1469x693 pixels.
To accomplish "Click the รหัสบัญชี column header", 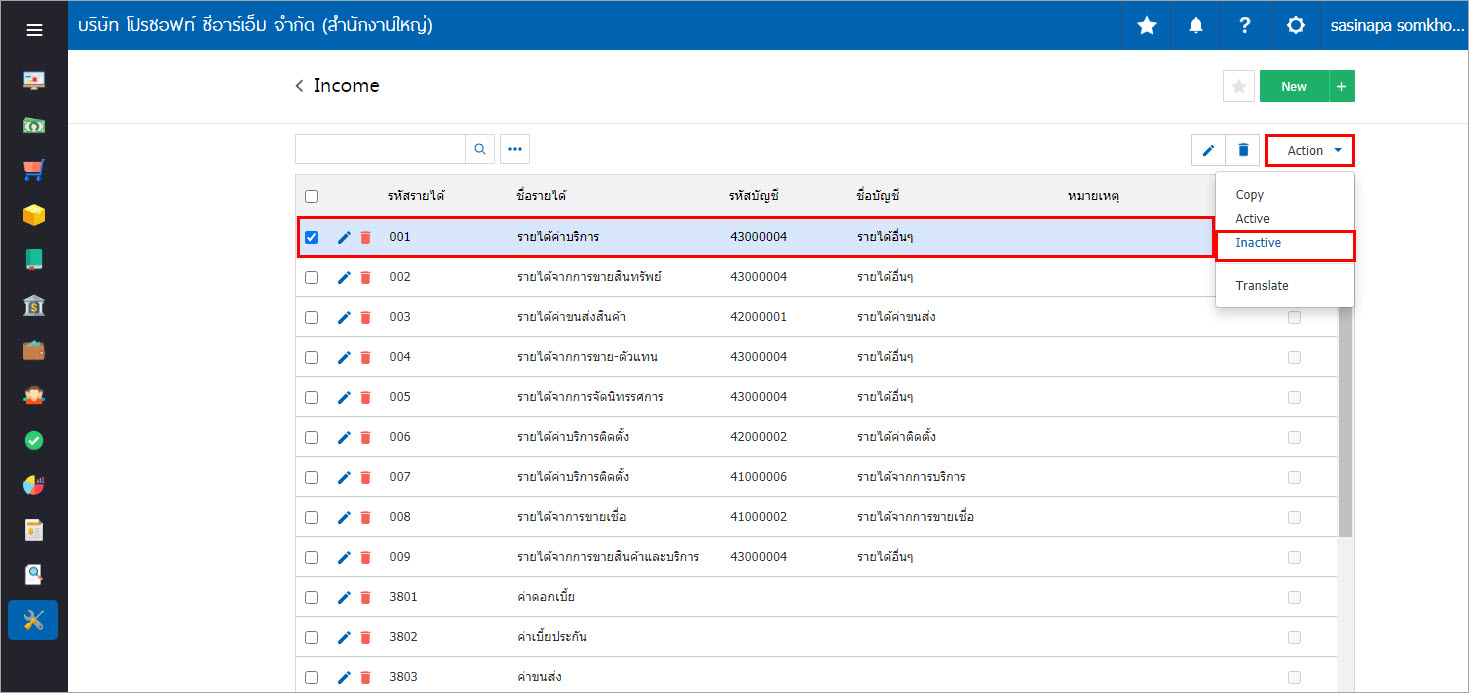I will click(x=754, y=196).
